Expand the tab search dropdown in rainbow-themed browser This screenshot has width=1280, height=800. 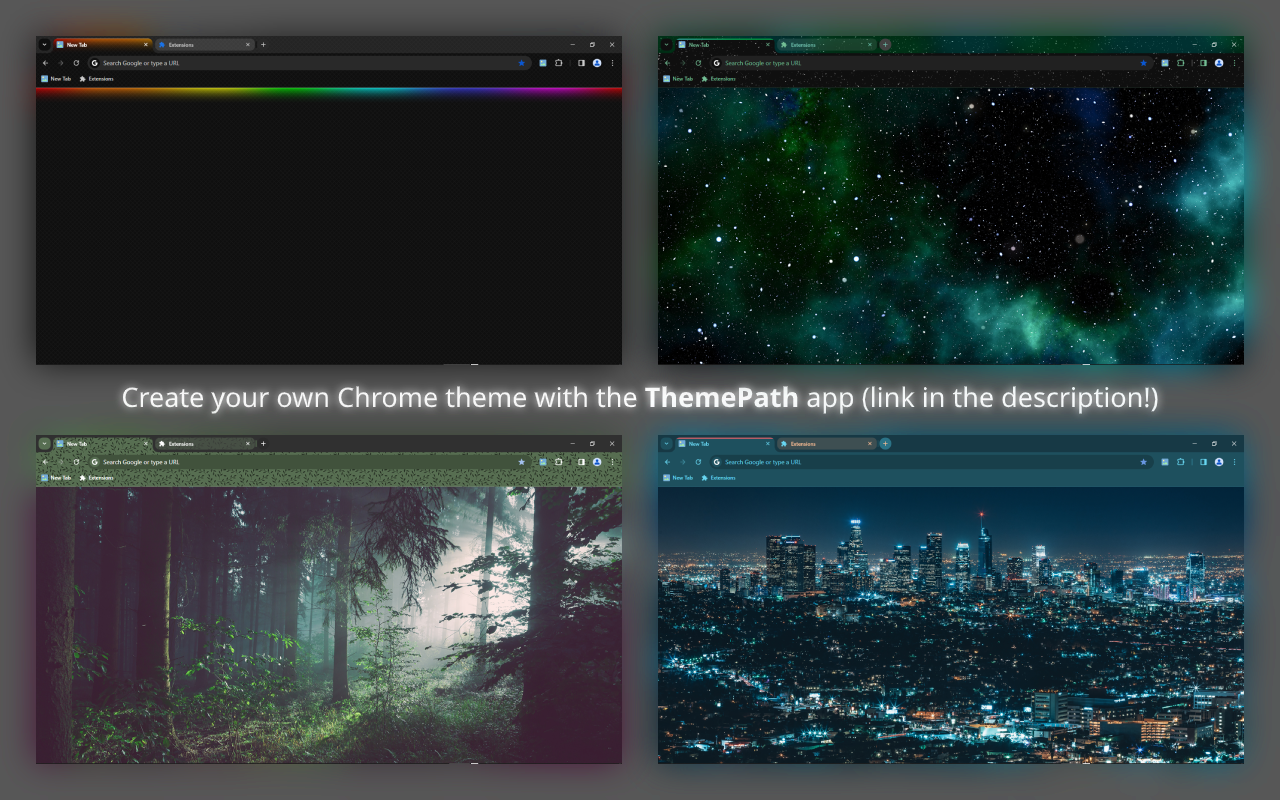tap(44, 45)
